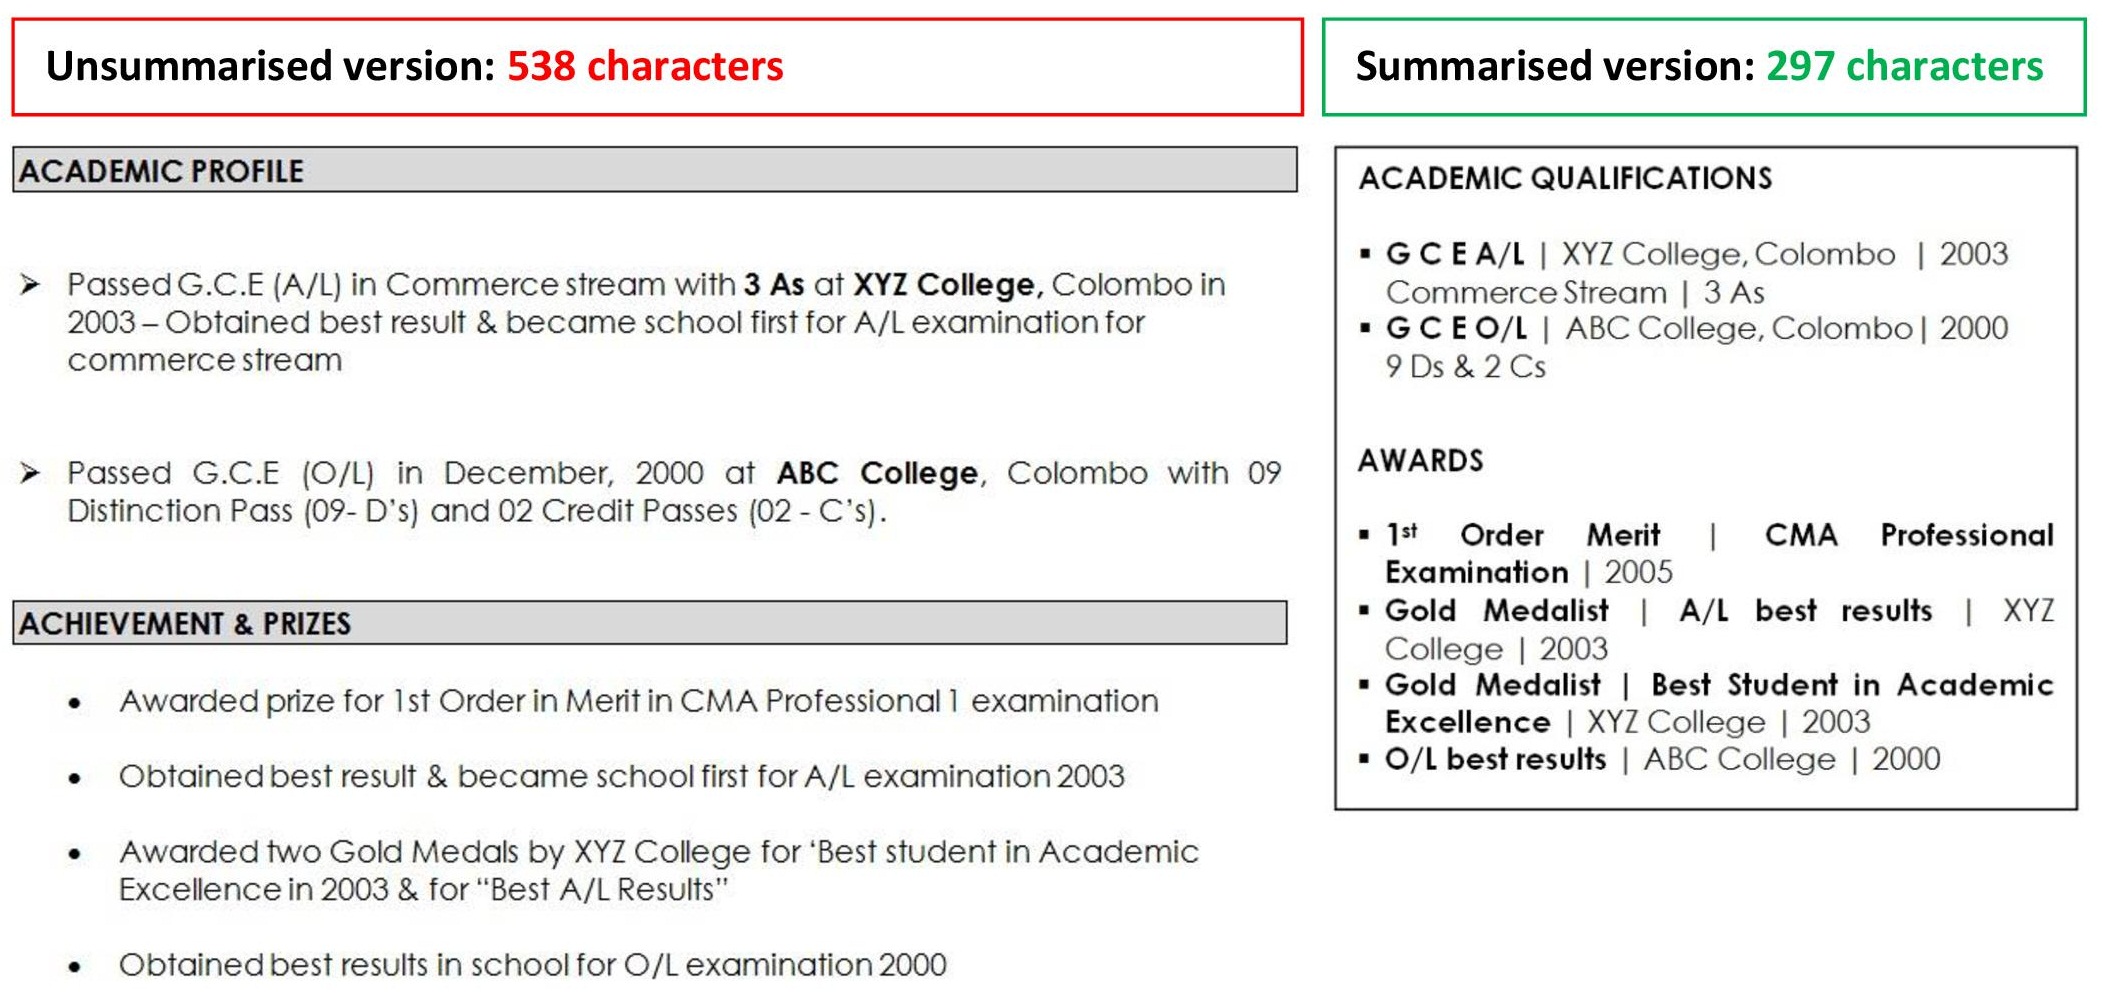Click the arrow bullet before the G.C.E (A/L) paragraph
Image resolution: width=2107 pixels, height=997 pixels.
(x=30, y=285)
